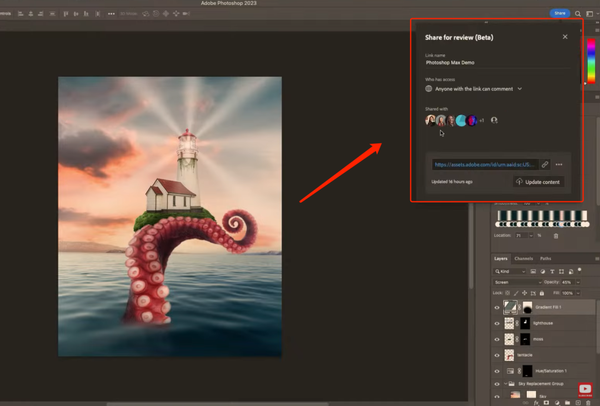Click the 3D pan camera icon

[166, 14]
